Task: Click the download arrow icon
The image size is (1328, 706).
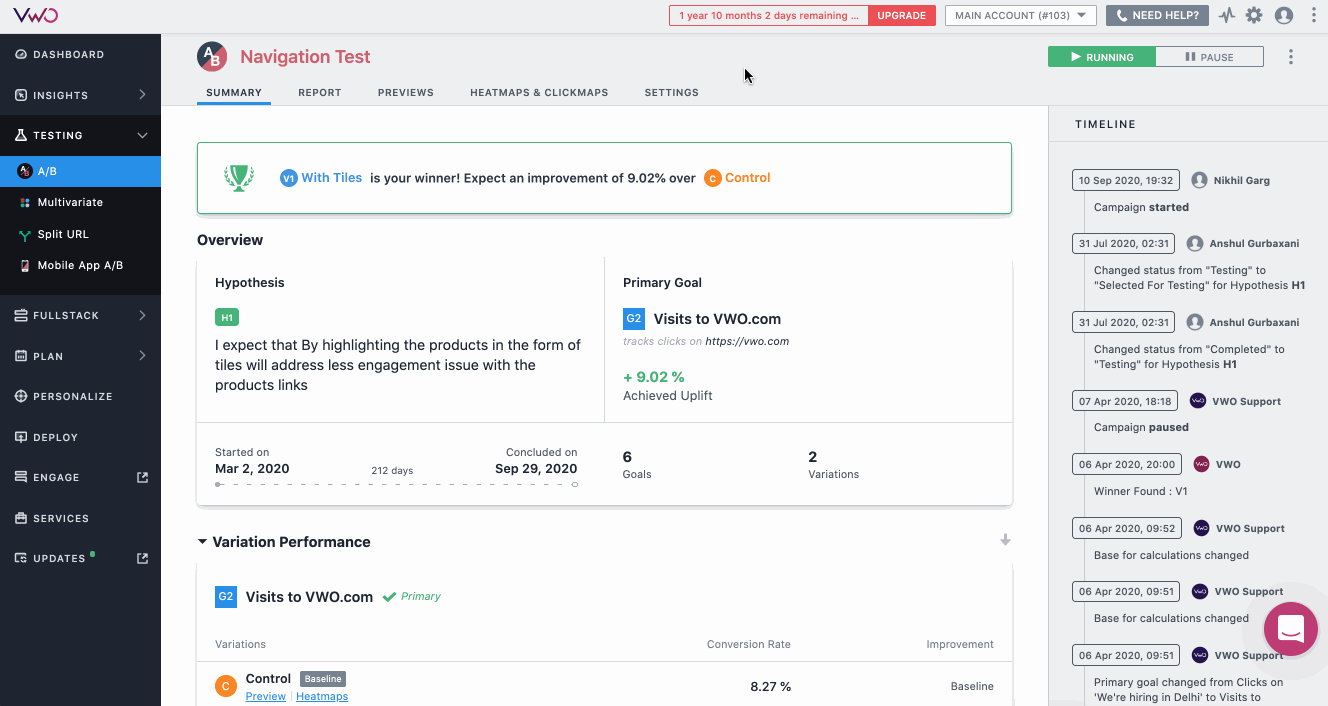Action: click(1005, 540)
